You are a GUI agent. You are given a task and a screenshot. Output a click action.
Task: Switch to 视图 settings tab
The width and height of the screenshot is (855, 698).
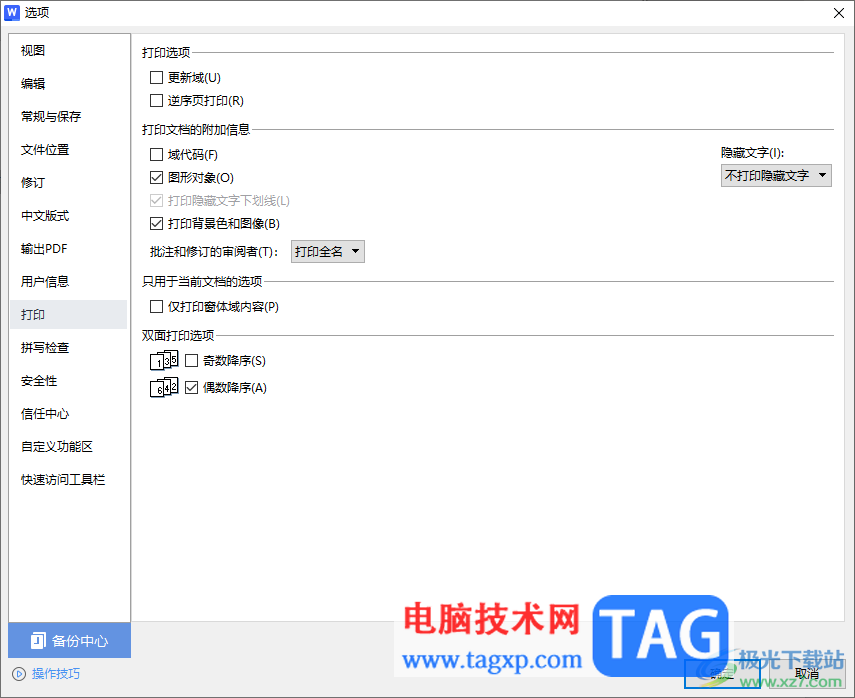tap(69, 51)
